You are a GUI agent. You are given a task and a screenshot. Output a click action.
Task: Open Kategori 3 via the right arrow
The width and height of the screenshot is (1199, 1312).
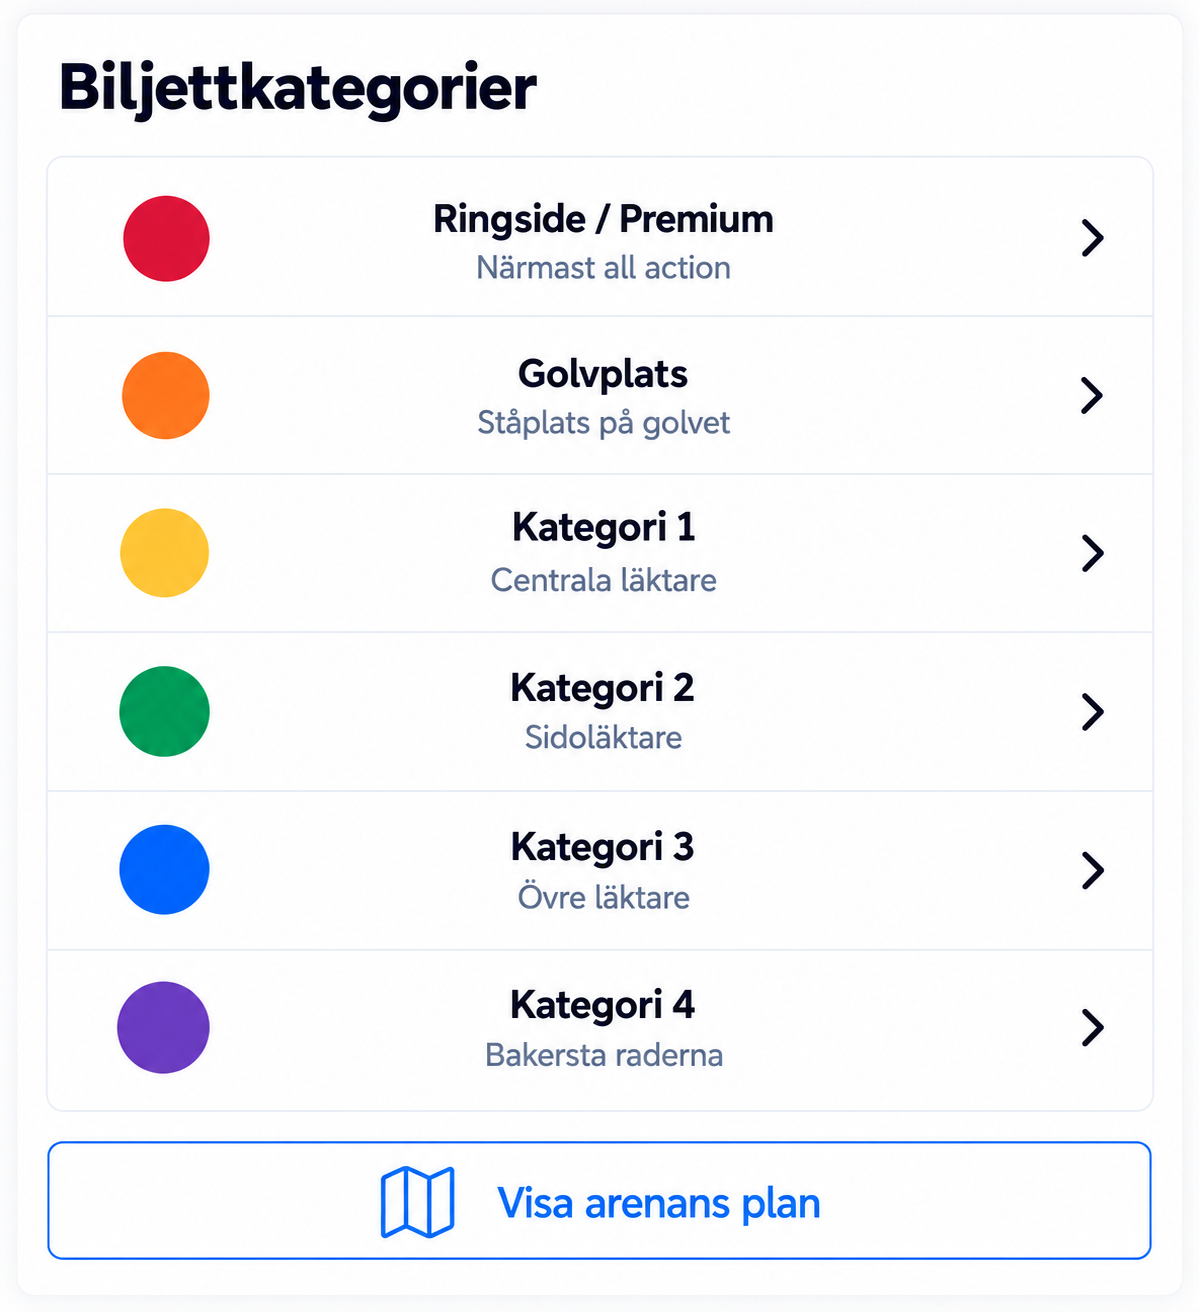click(1093, 870)
